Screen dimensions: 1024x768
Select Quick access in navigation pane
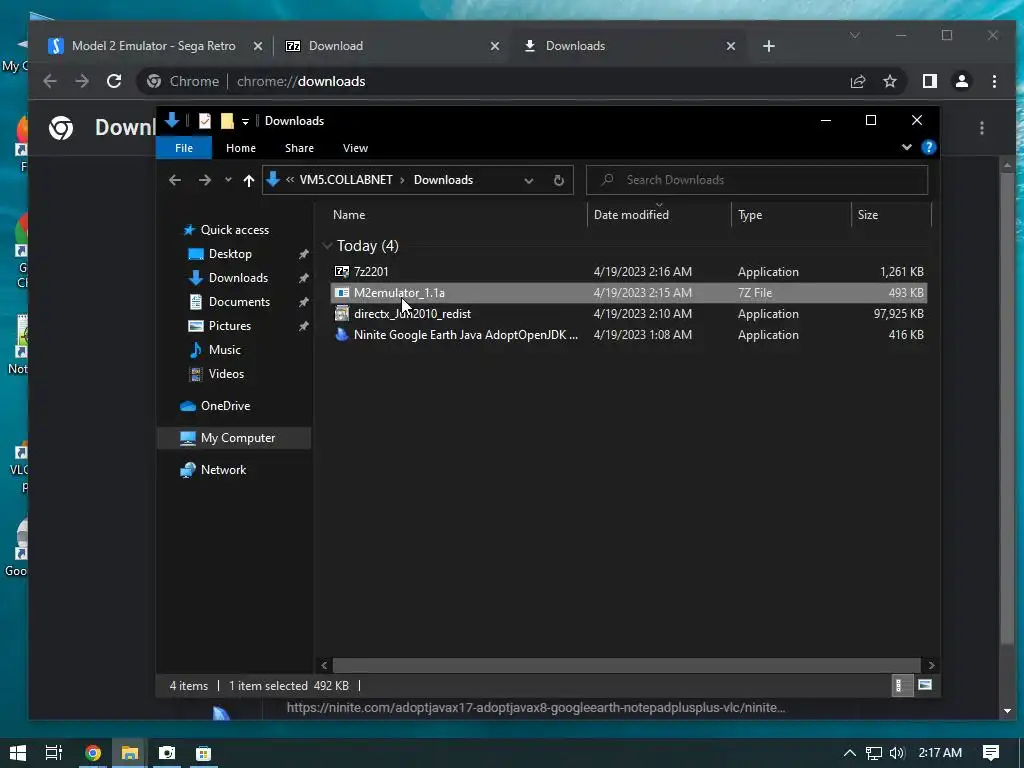point(234,230)
